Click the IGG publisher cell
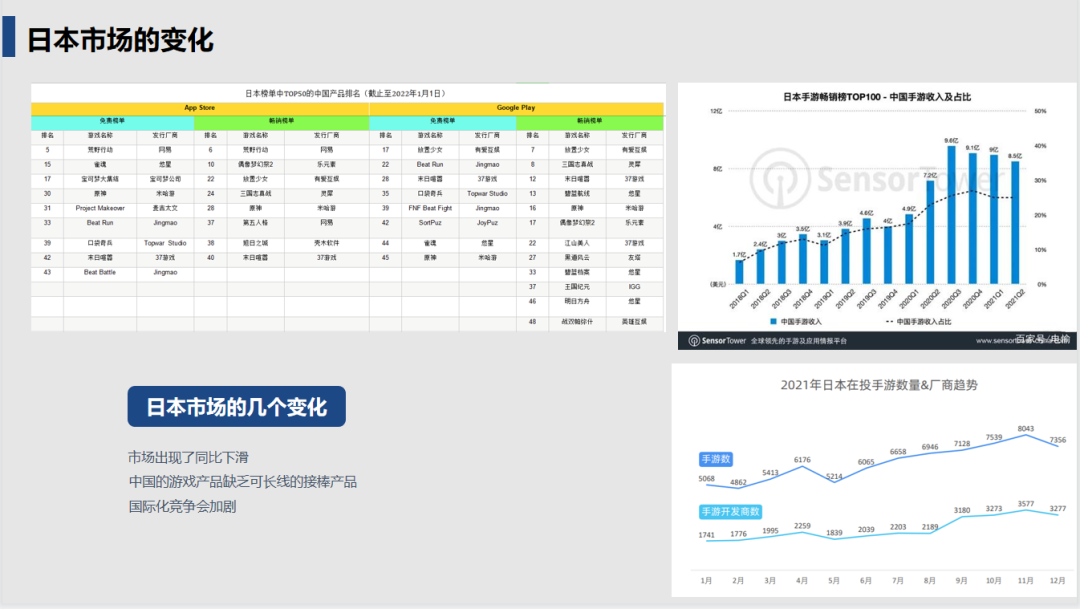Viewport: 1080px width, 609px height. 634,287
